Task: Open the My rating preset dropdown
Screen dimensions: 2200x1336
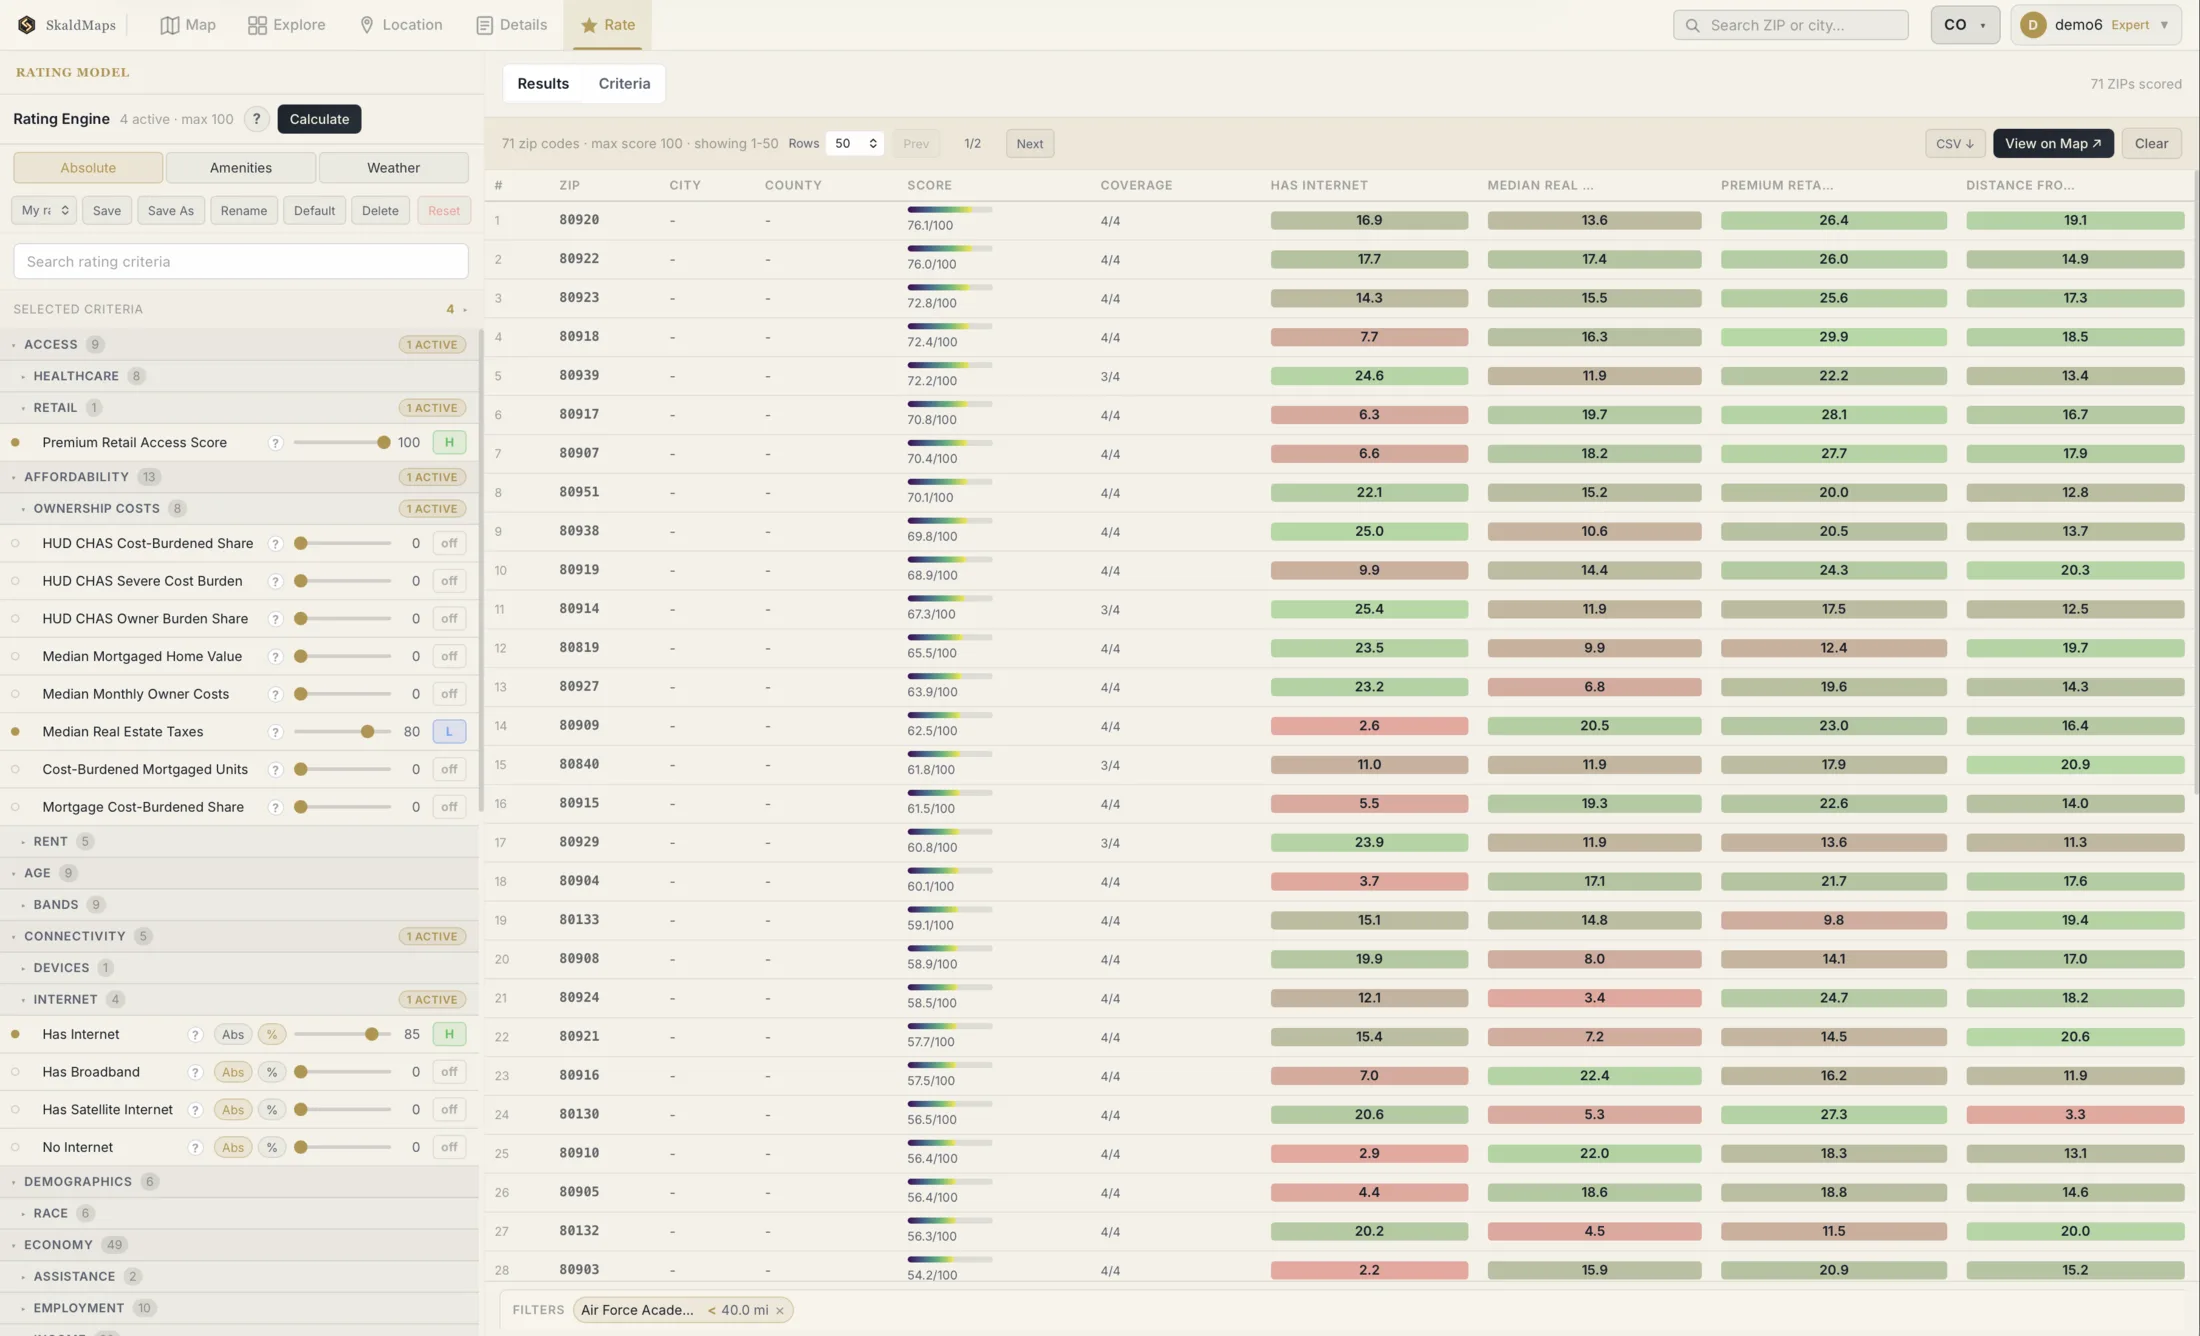Action: (x=44, y=211)
